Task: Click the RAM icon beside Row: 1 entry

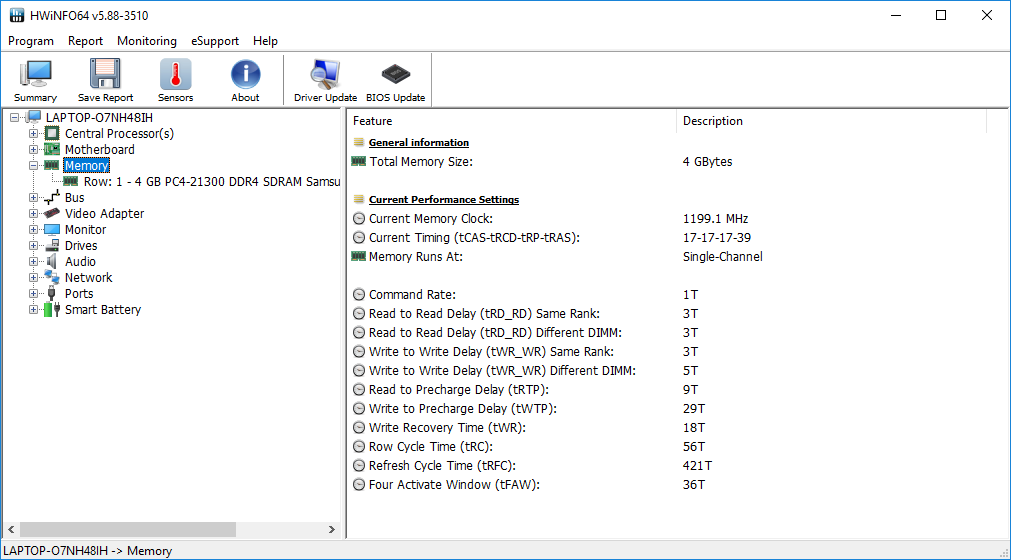Action: pos(71,182)
